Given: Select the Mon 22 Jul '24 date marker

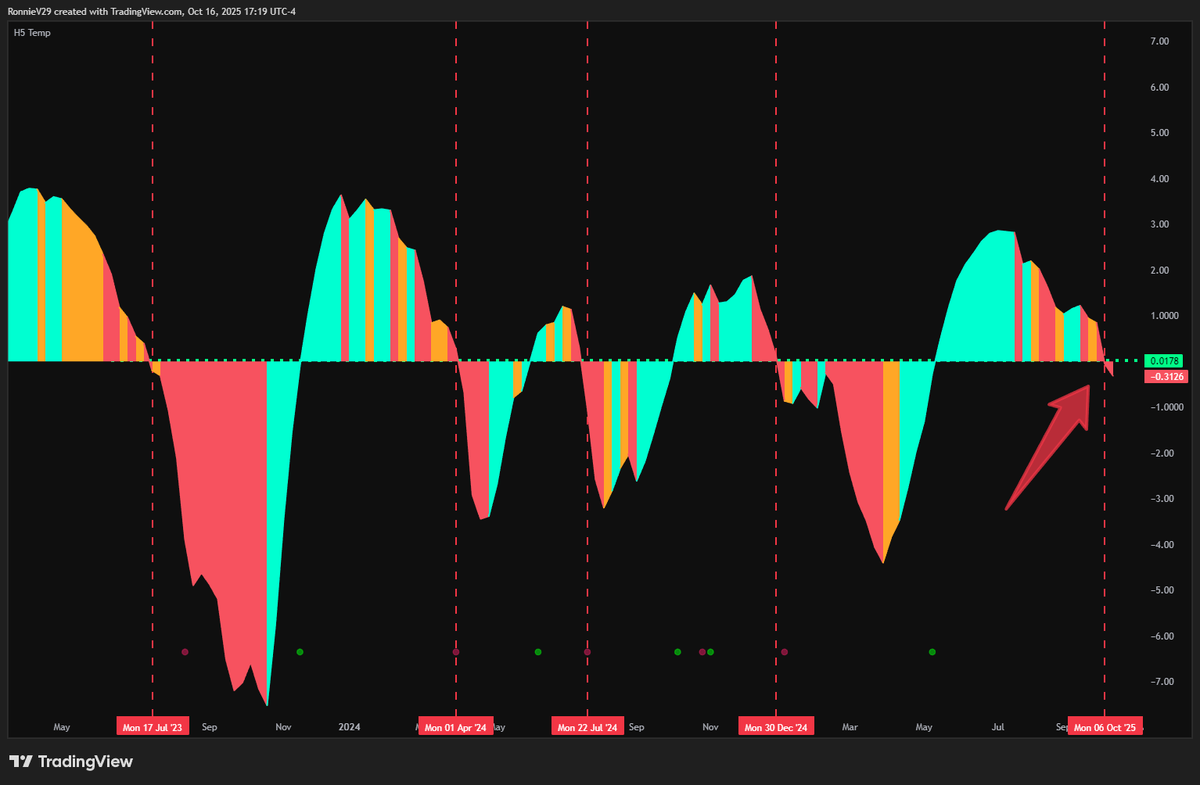Looking at the screenshot, I should [x=587, y=727].
